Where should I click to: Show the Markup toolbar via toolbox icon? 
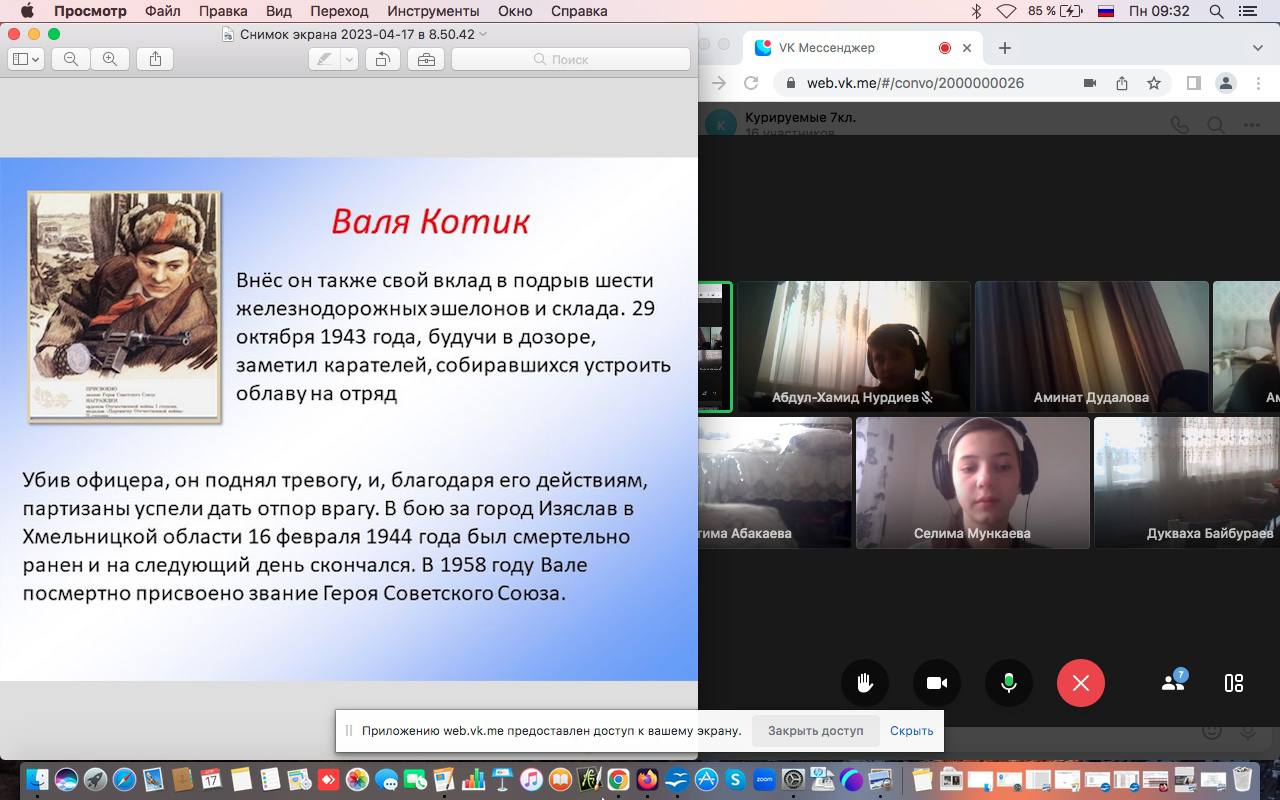(426, 59)
